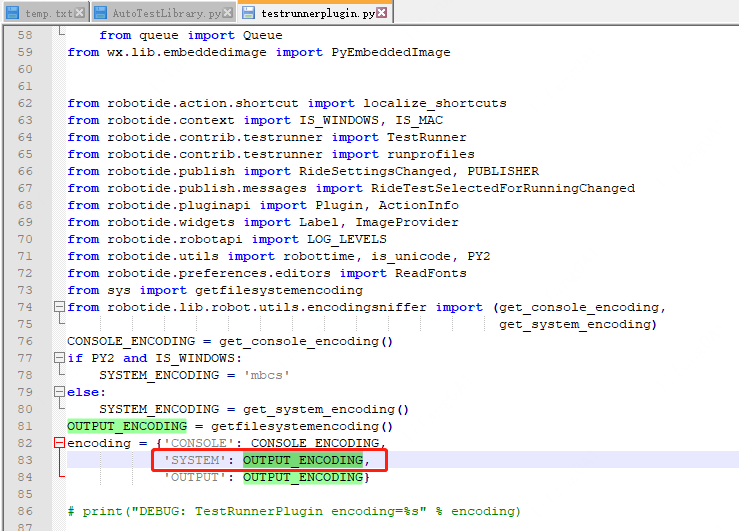Click line number 83 in margin
739x531 pixels.
pyautogui.click(x=25, y=460)
